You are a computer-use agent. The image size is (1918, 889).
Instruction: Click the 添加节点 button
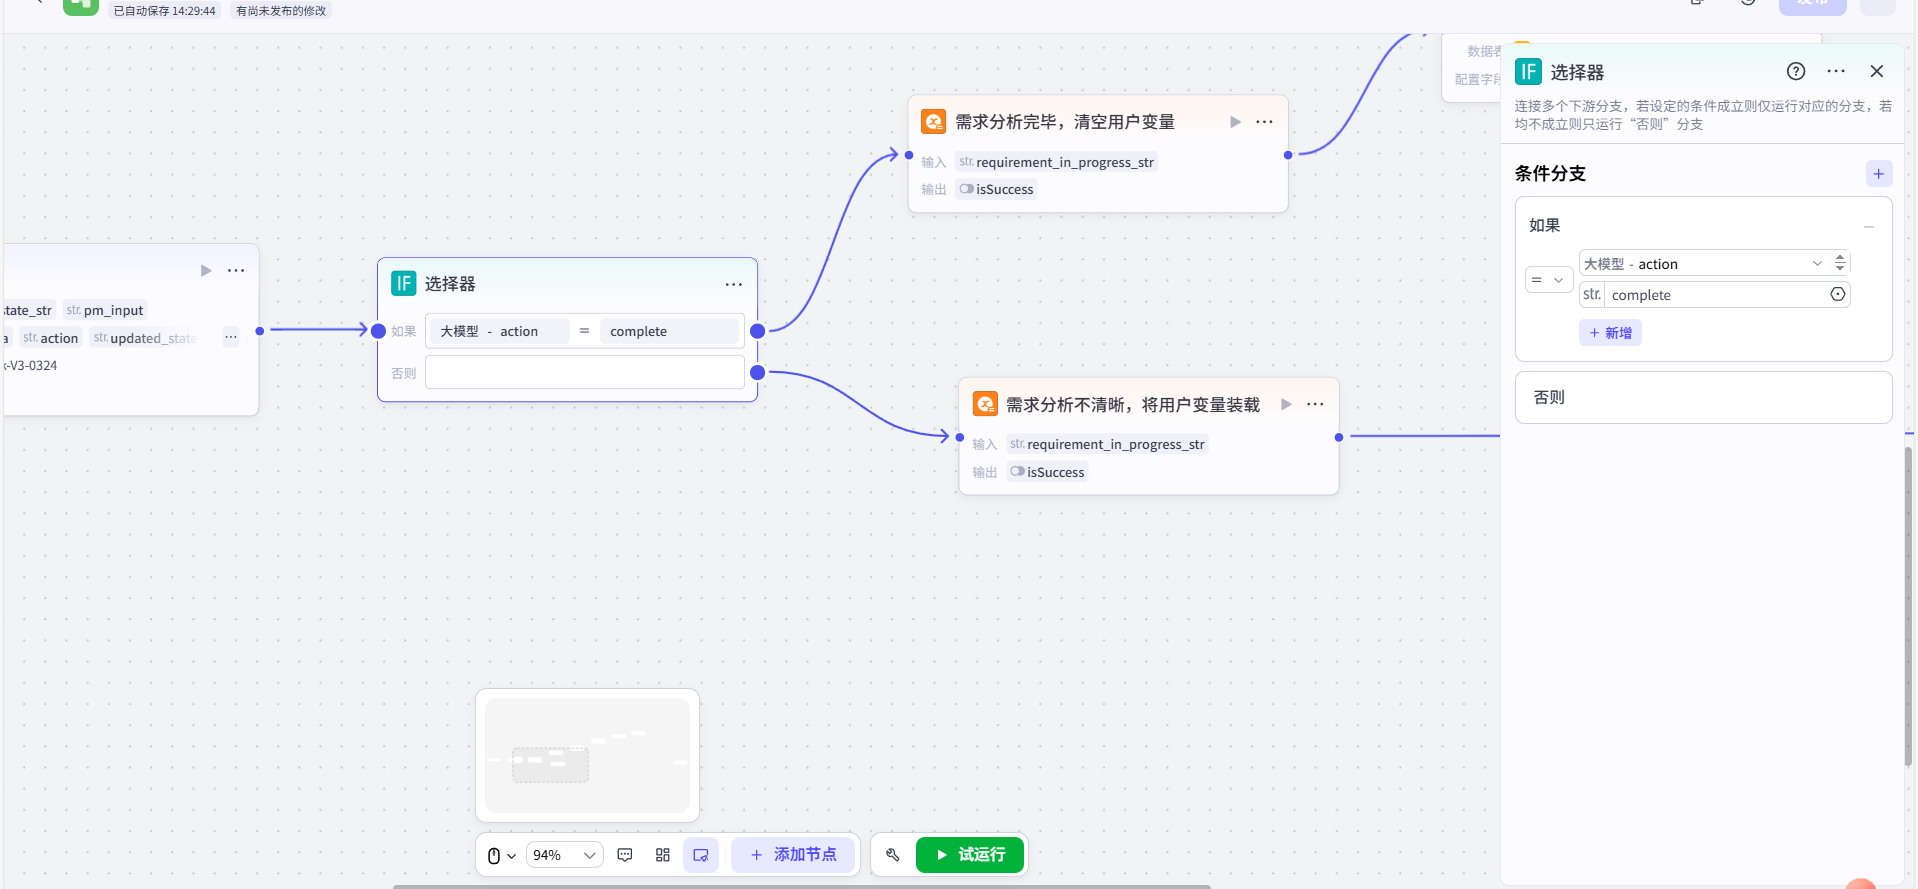click(x=793, y=855)
